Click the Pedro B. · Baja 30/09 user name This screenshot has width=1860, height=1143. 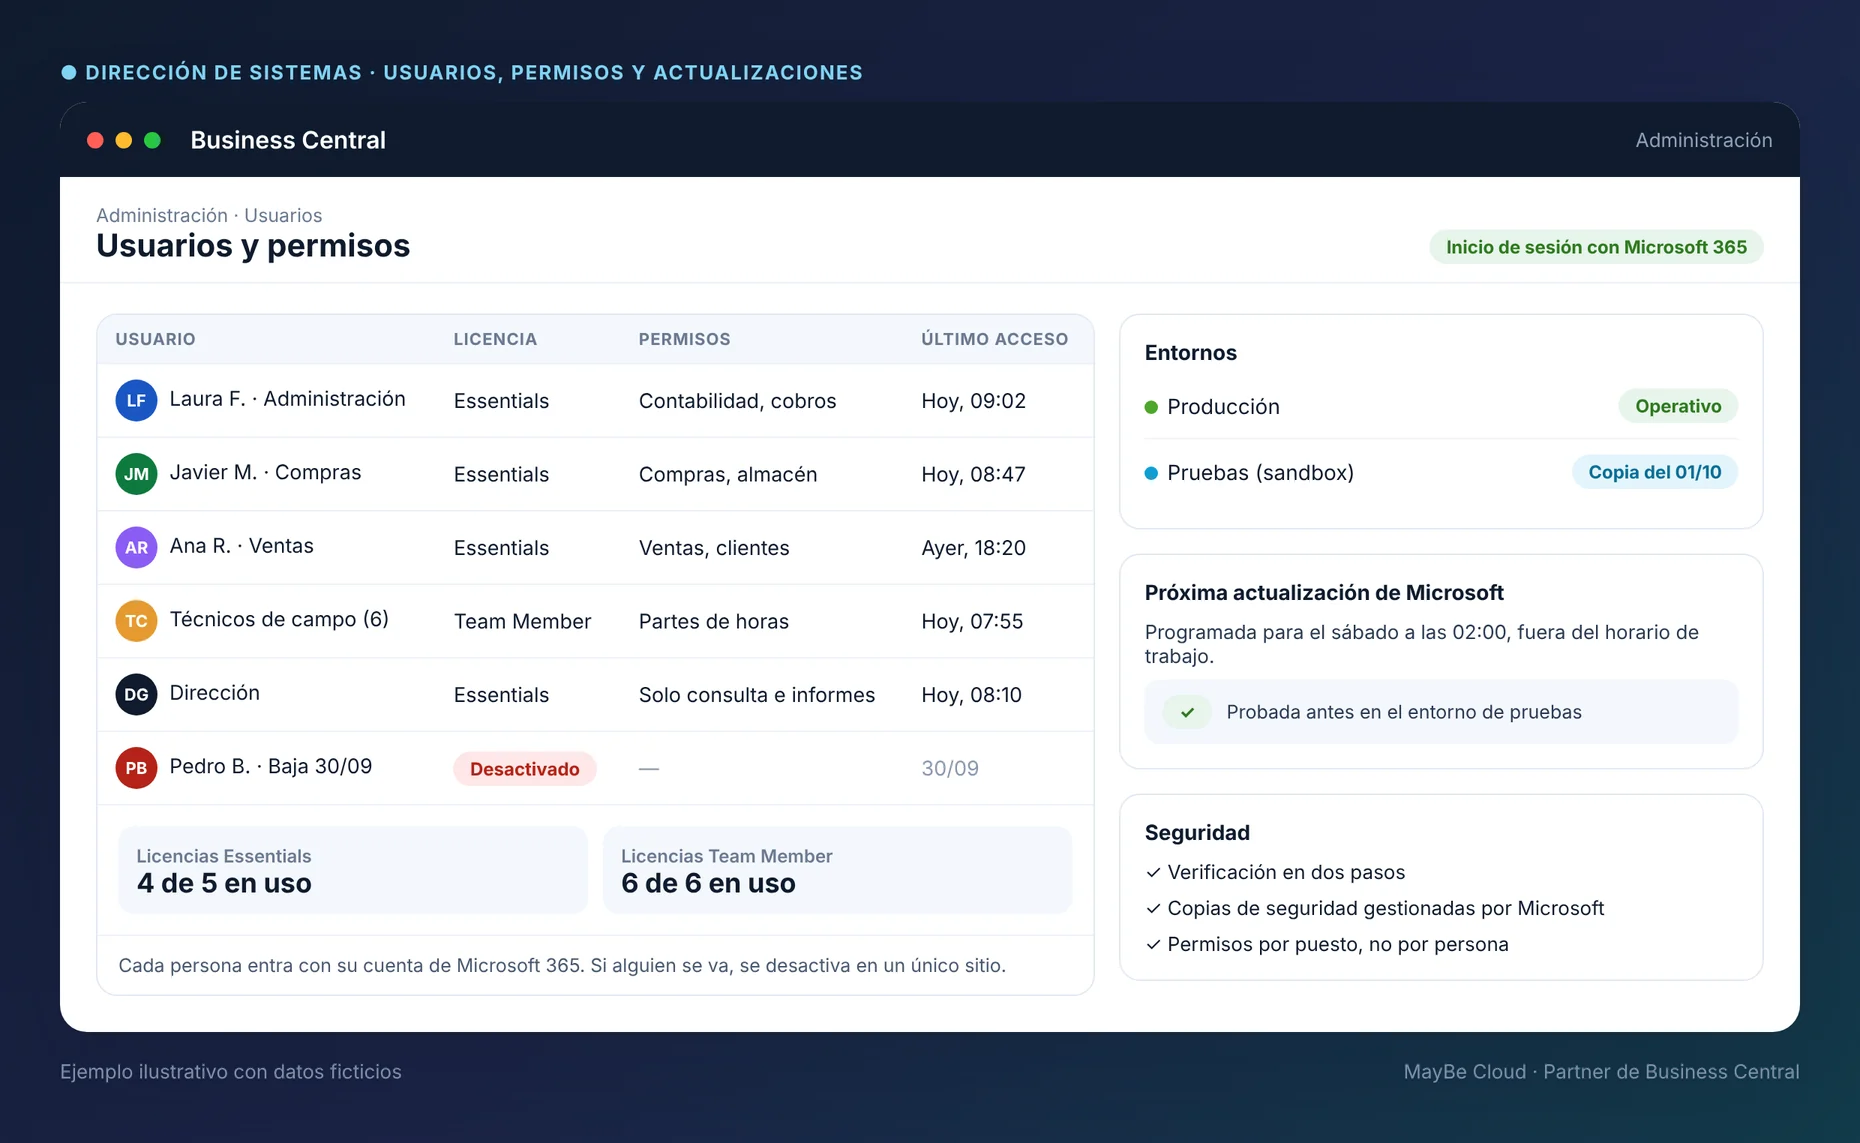click(270, 766)
